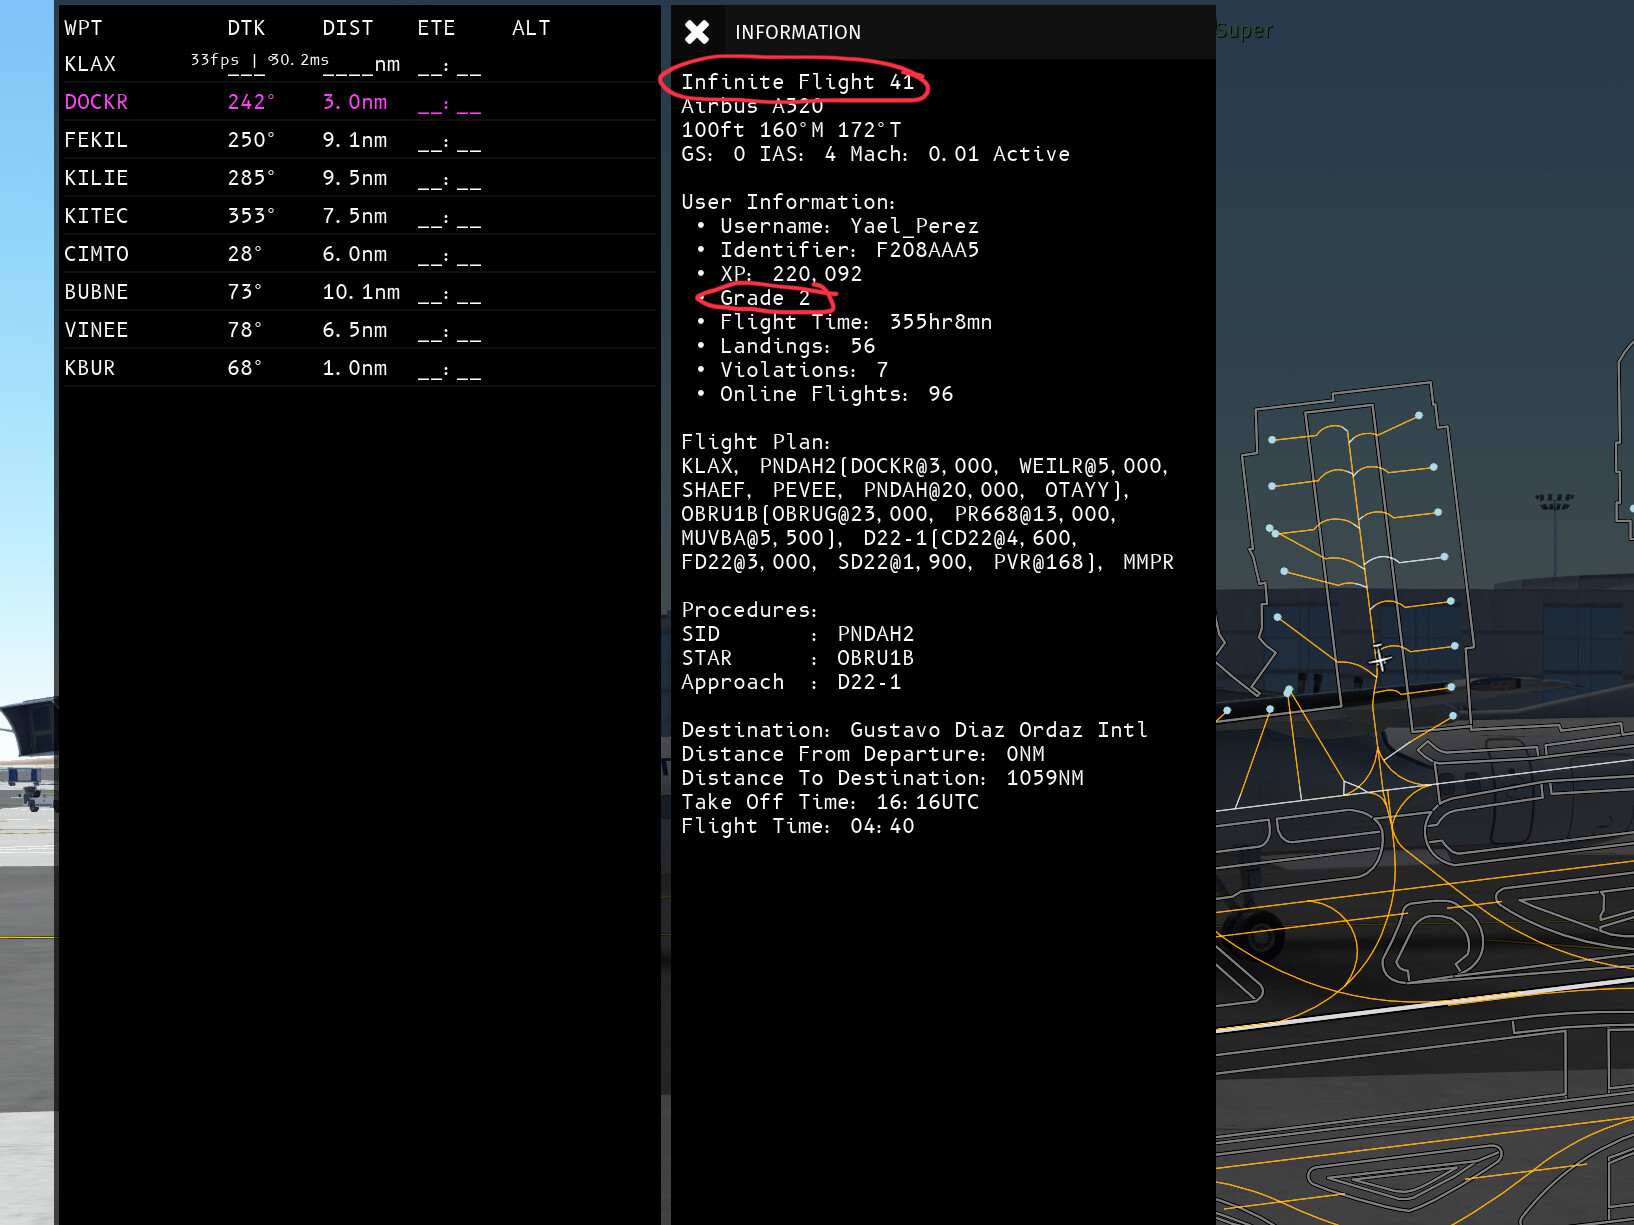Select the KBUR waypoint

click(358, 368)
